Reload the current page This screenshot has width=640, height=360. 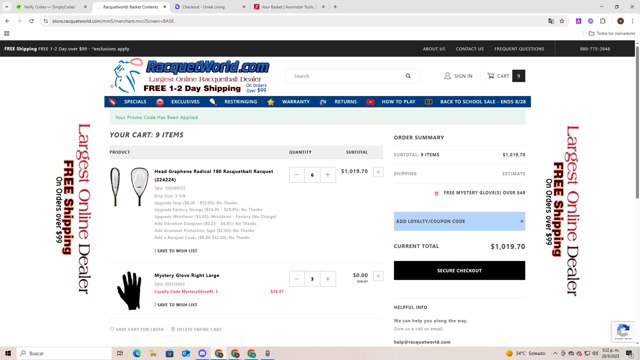tap(31, 21)
